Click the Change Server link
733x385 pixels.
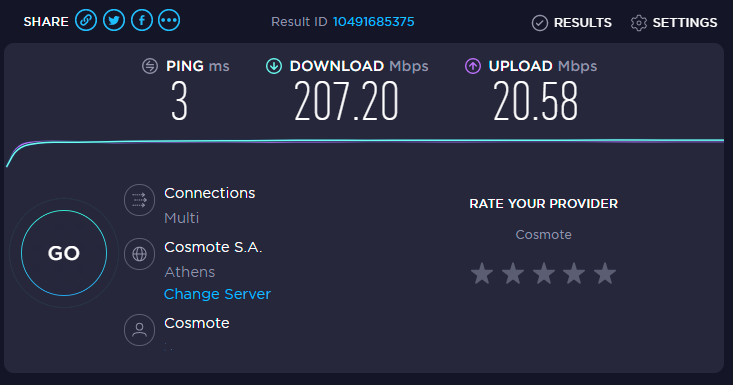(x=217, y=294)
